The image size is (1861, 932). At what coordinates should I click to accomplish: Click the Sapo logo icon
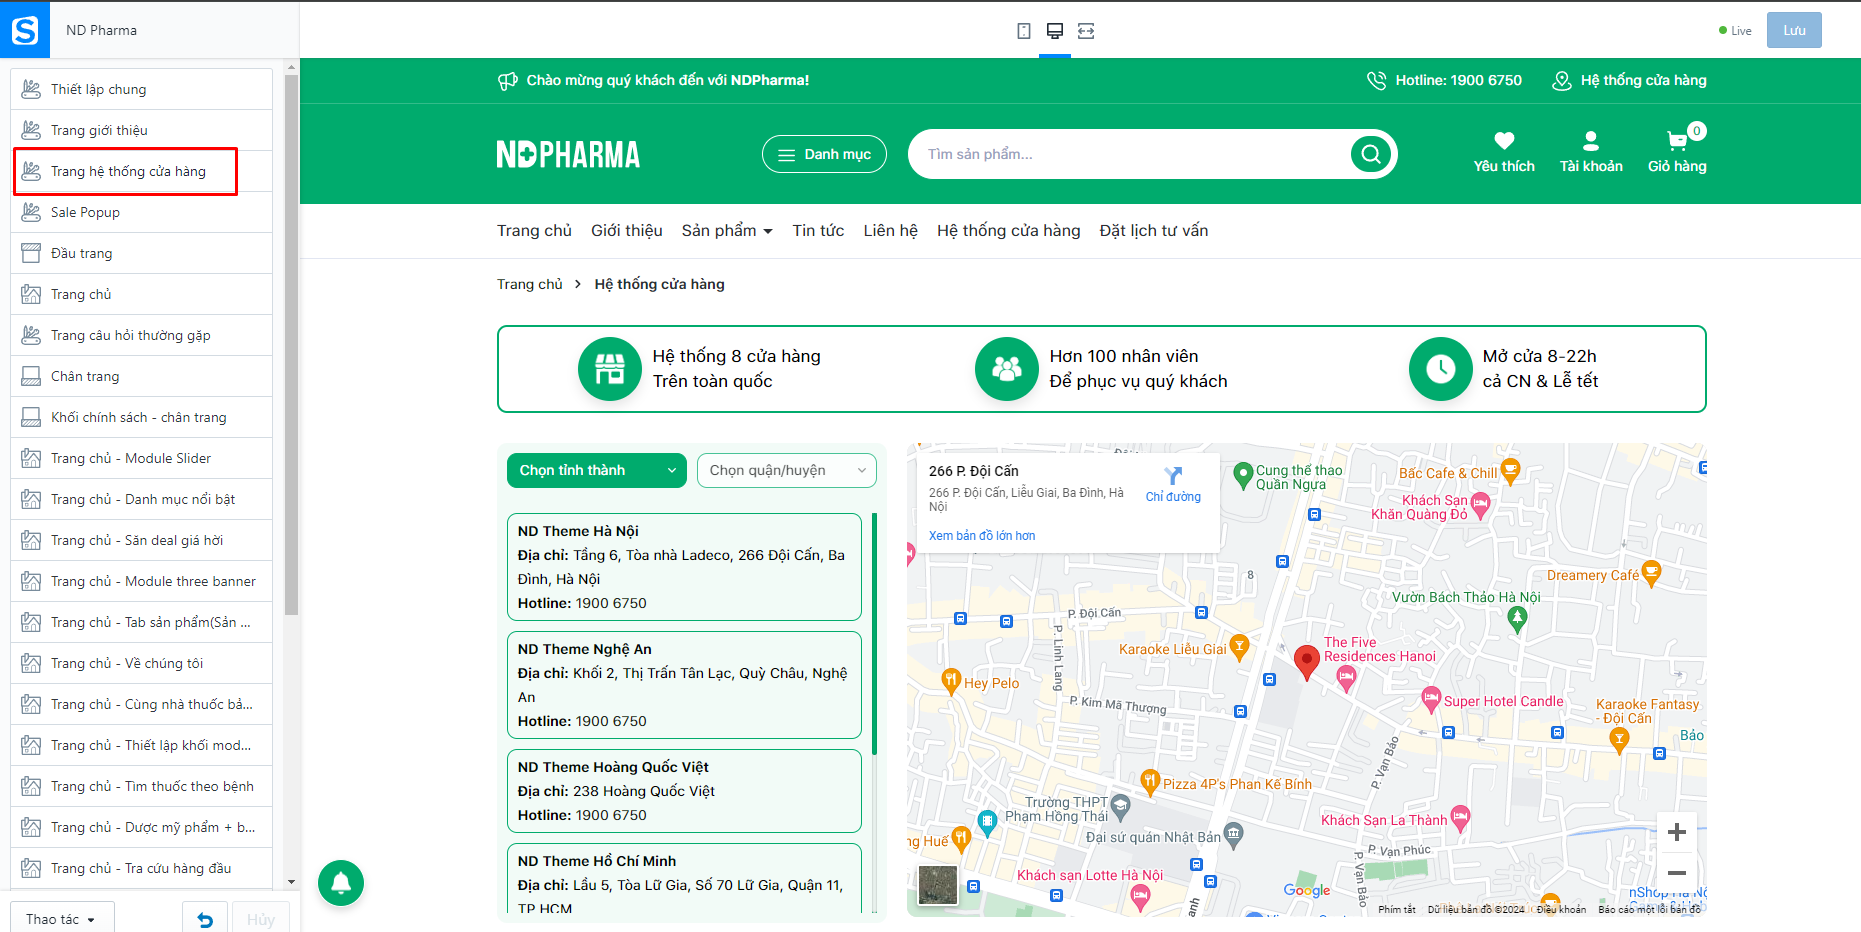point(25,30)
